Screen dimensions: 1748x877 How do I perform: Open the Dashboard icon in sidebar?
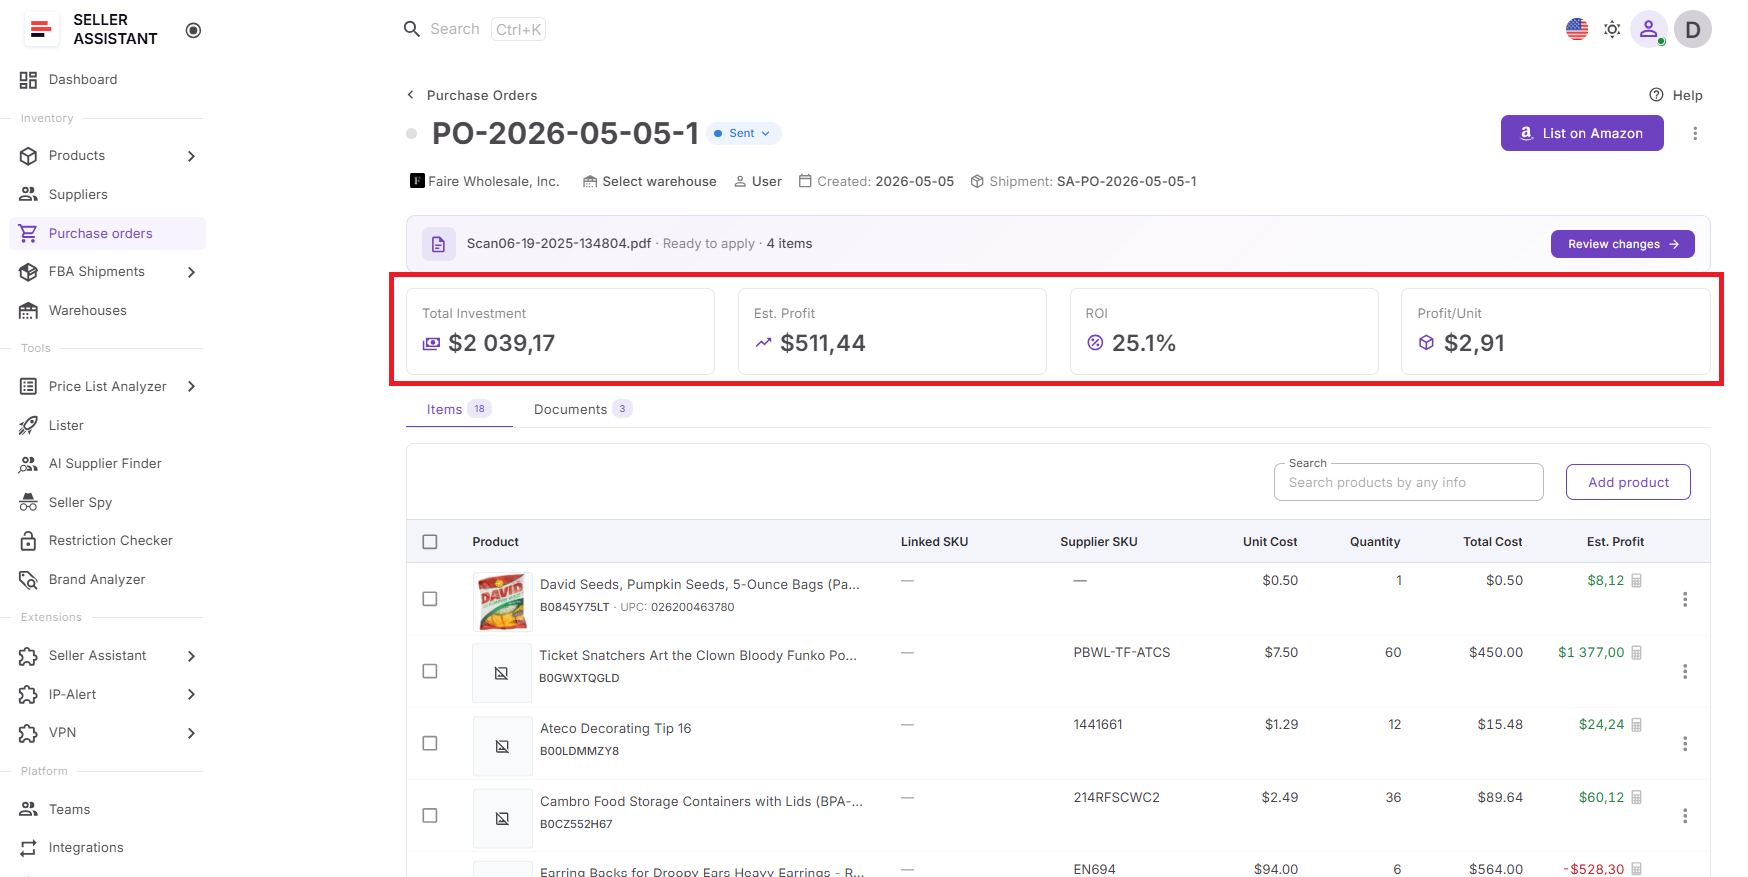(x=28, y=80)
